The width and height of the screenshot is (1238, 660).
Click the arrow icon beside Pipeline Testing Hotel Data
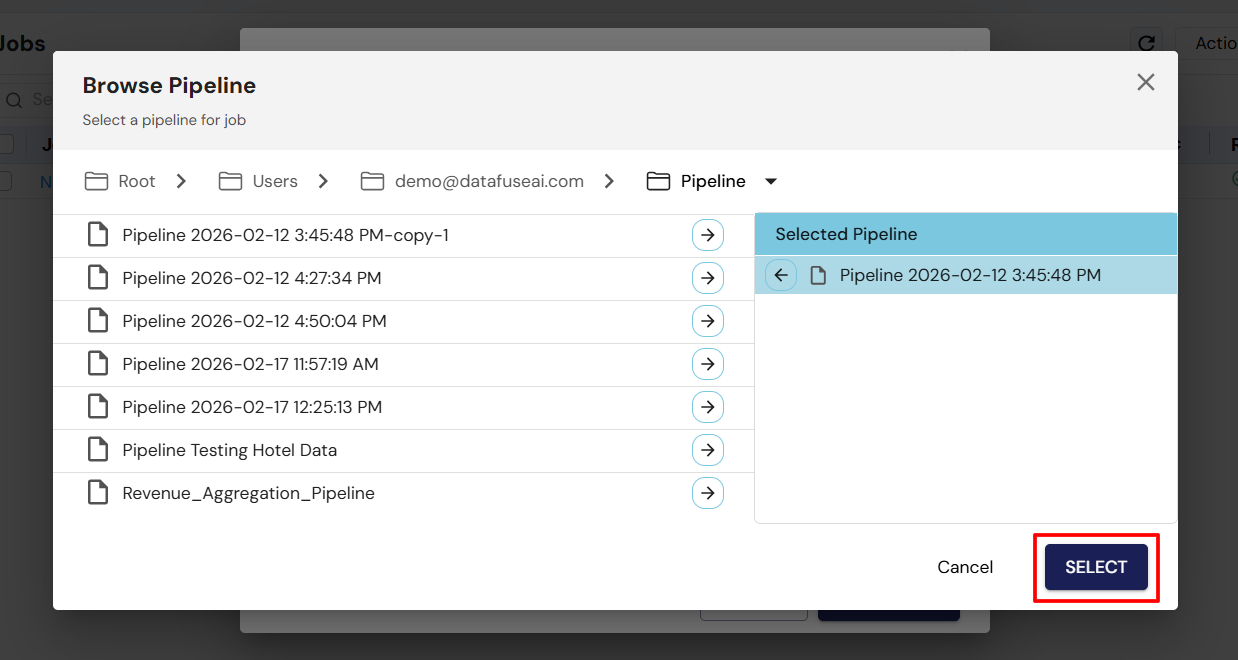point(708,450)
